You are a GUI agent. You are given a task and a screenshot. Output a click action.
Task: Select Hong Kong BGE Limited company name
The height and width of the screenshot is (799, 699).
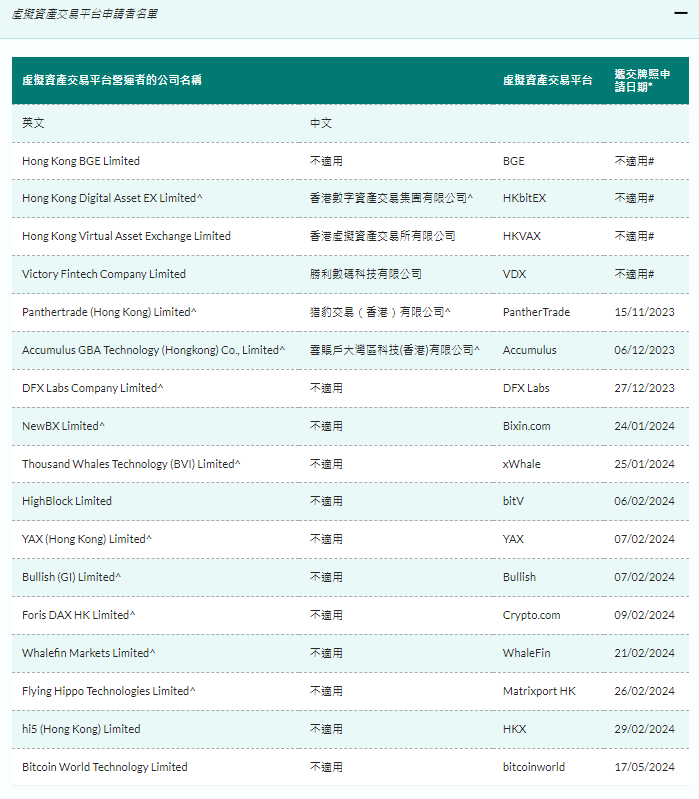pos(80,161)
